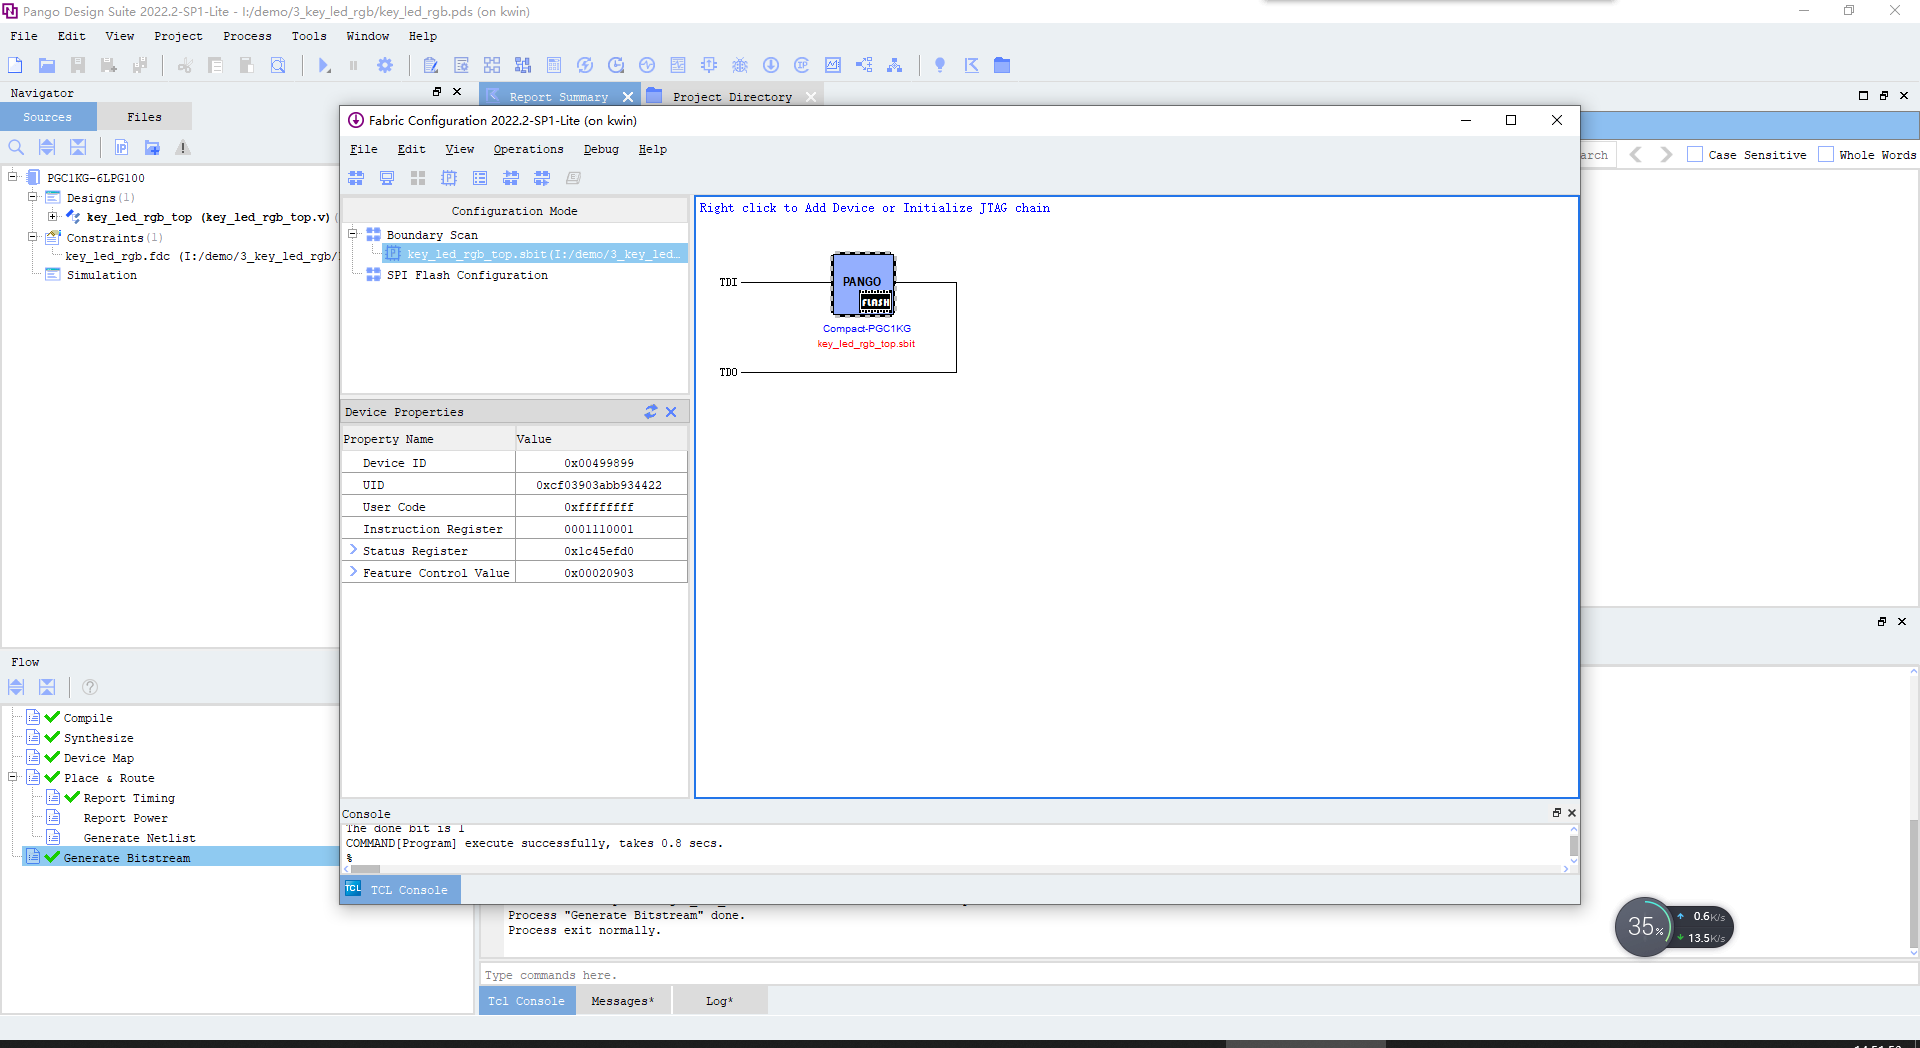Click the Navigator search magnifier icon
The width and height of the screenshot is (1920, 1048).
[16, 147]
